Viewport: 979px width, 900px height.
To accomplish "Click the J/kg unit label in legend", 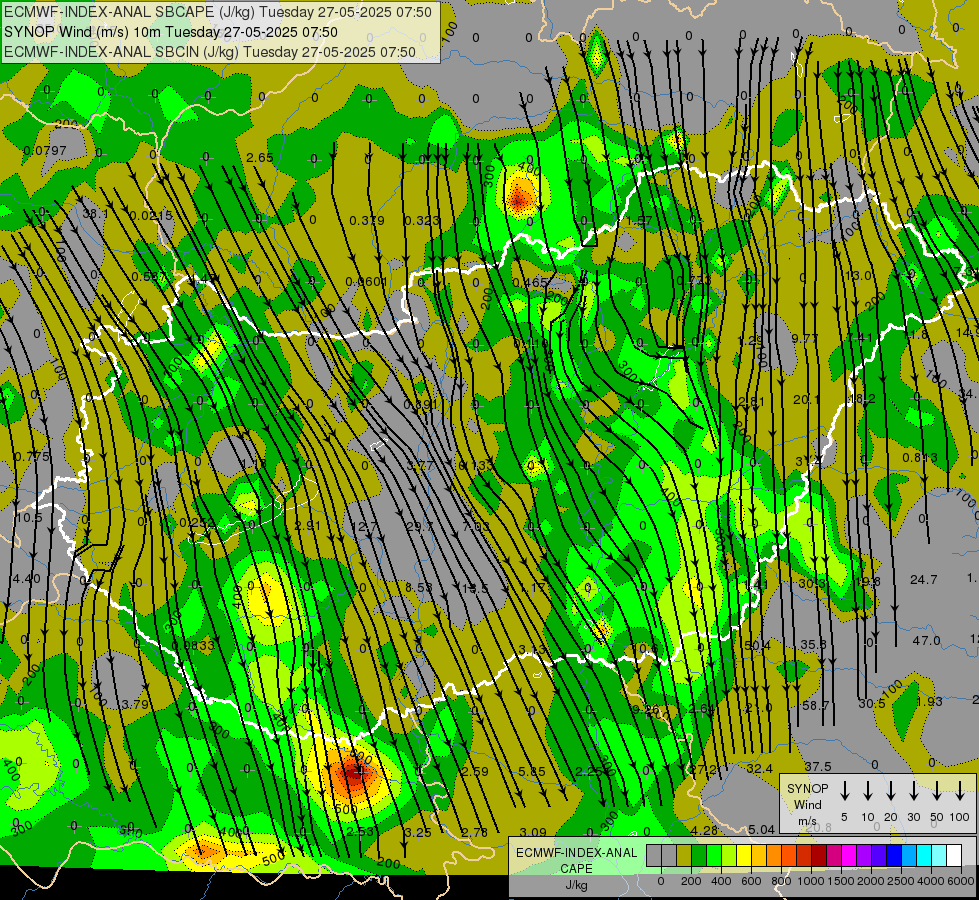I will [576, 885].
